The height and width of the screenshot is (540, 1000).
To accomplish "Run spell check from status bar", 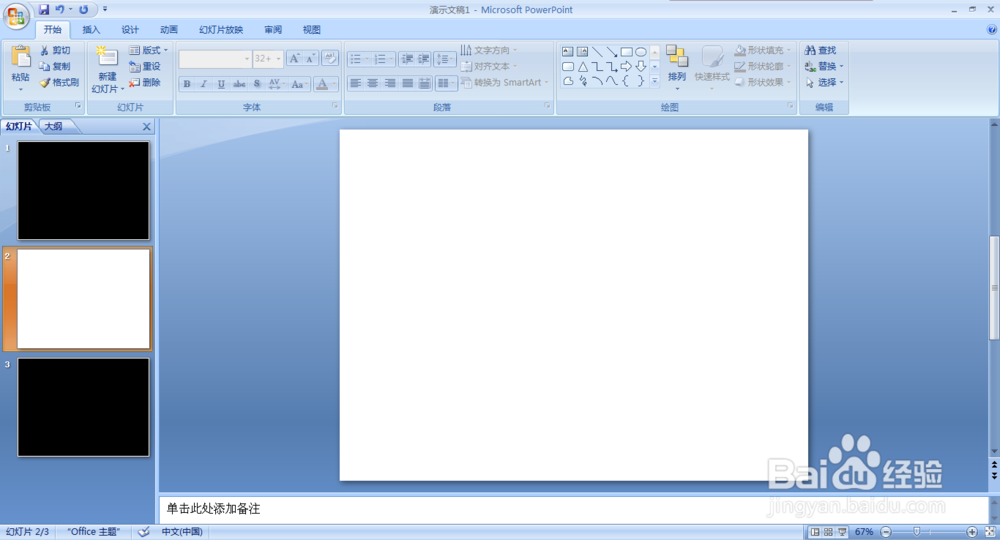I will point(144,532).
